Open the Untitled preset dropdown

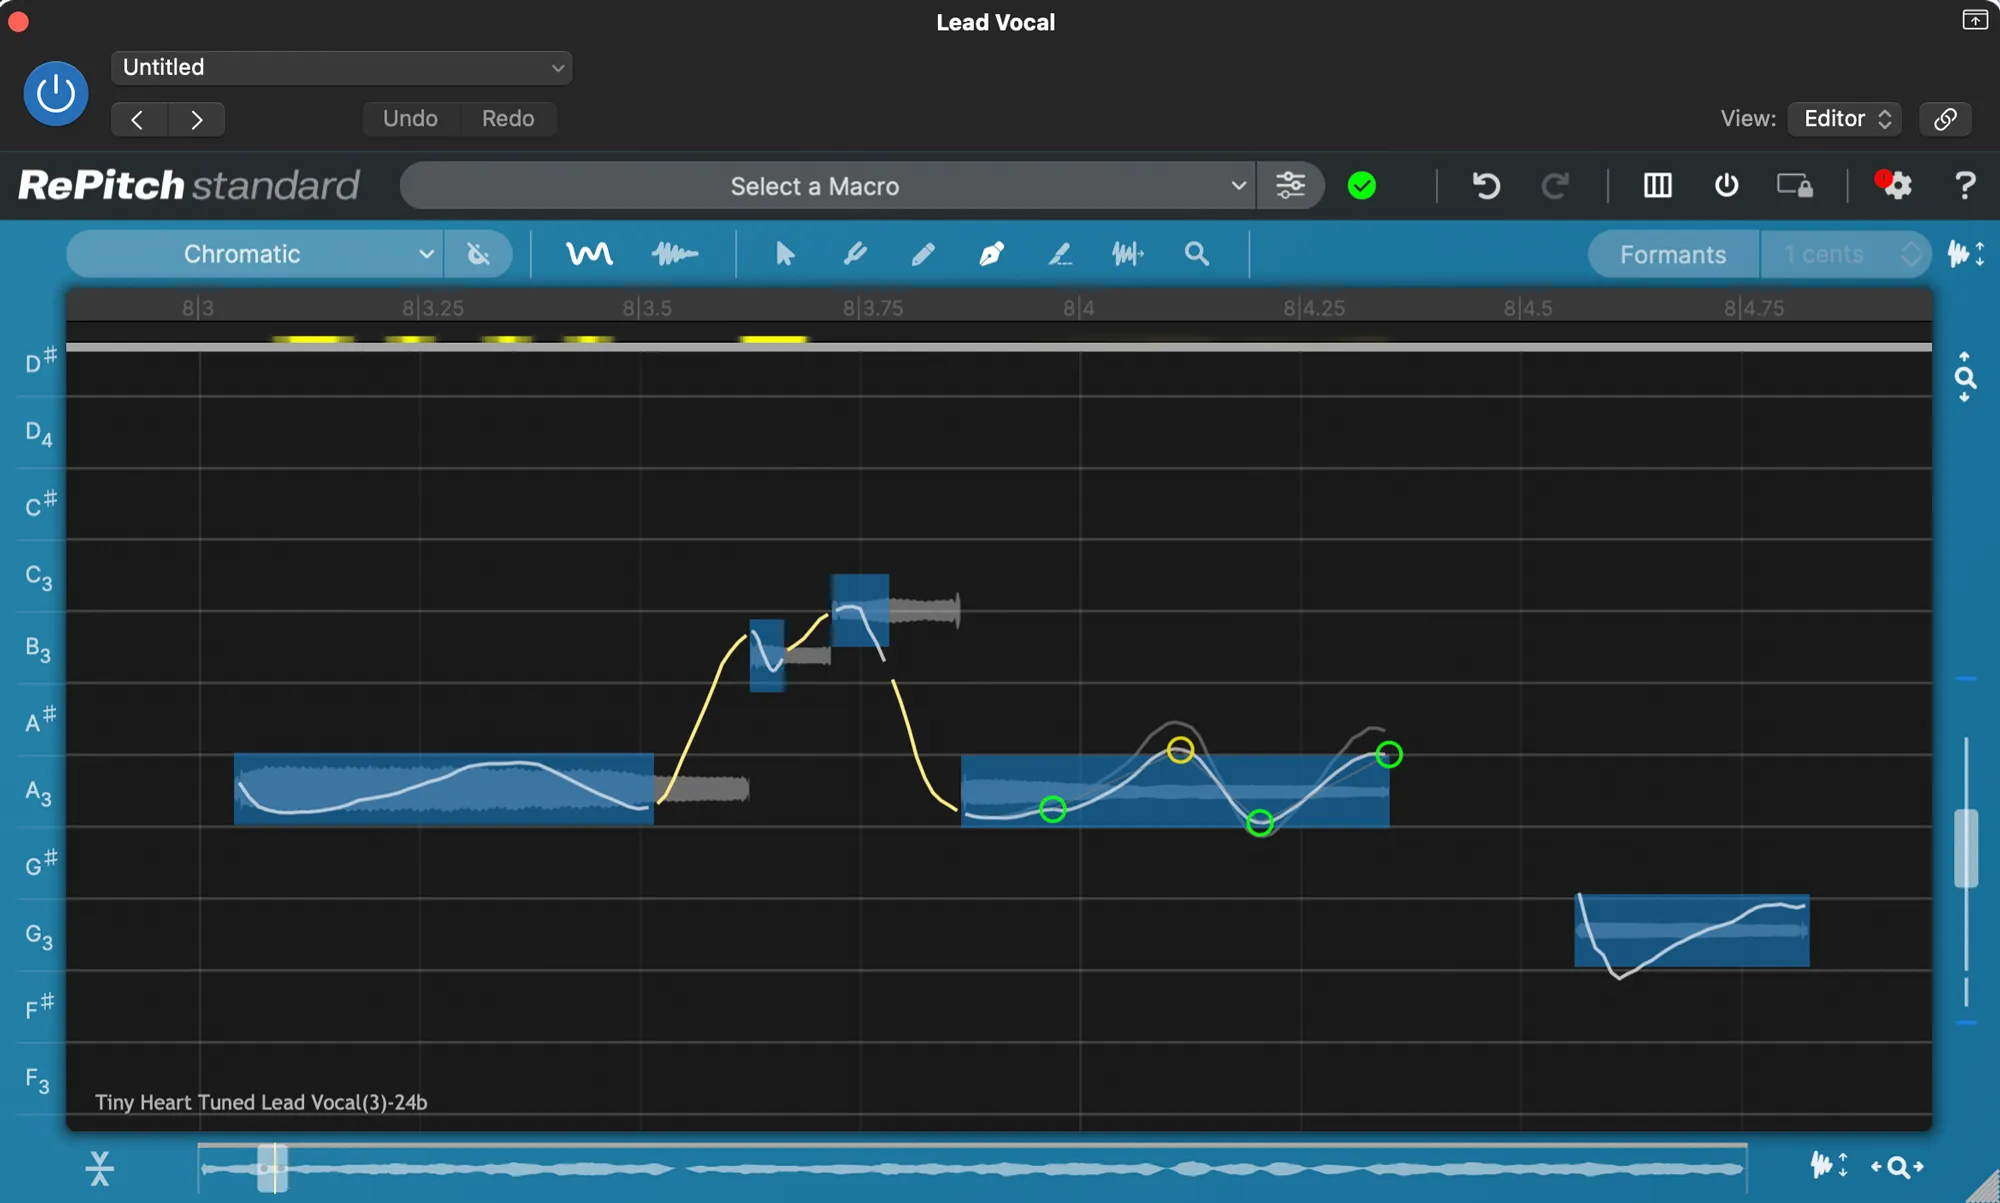(x=340, y=67)
